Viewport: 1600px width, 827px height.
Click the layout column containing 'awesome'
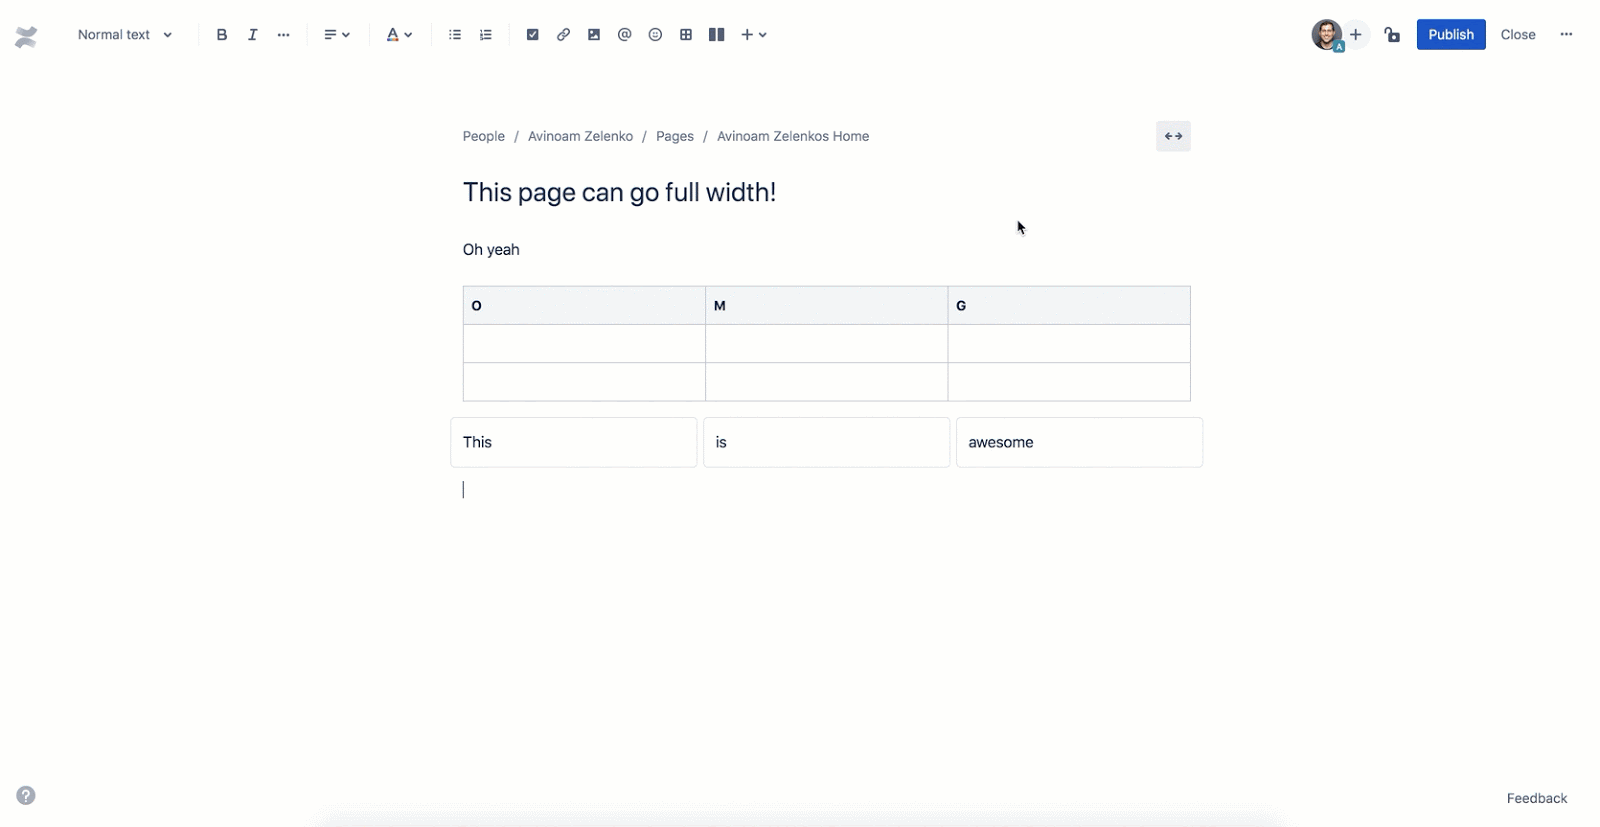pyautogui.click(x=1080, y=442)
